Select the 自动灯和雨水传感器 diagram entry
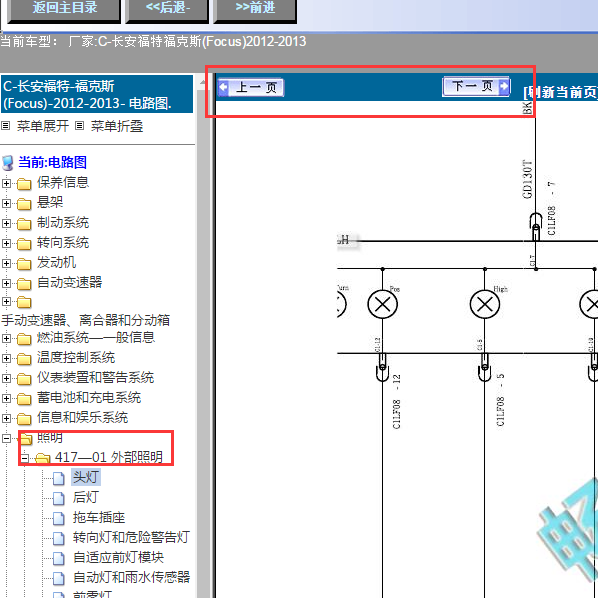Viewport: 598px width, 598px height. [131, 577]
